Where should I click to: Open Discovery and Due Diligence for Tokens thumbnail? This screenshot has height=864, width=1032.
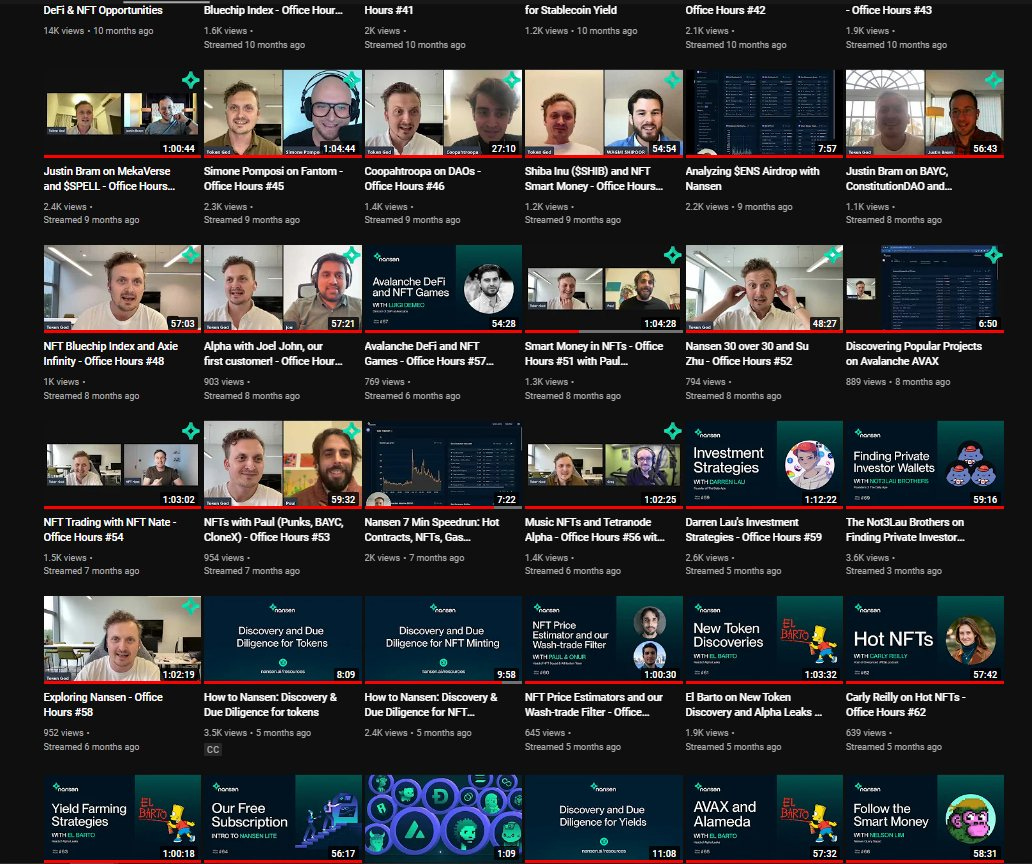282,639
